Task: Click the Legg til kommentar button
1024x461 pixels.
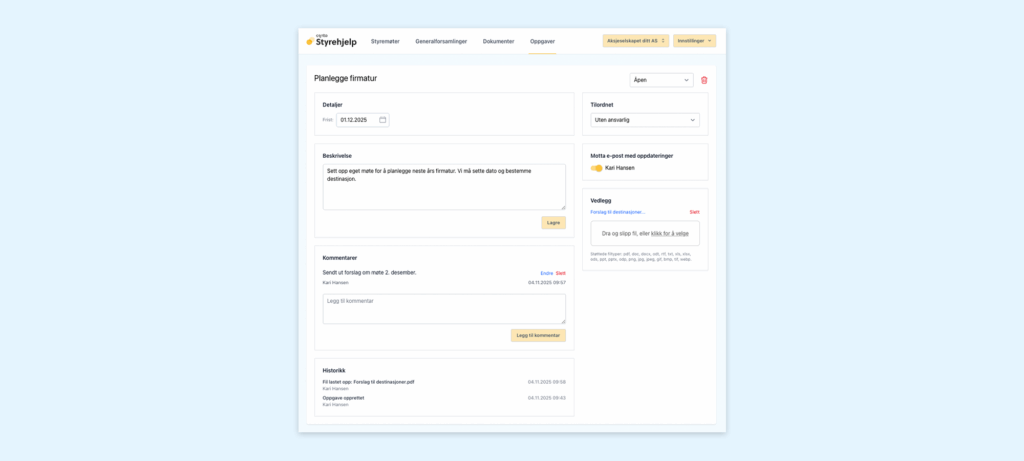Action: tap(538, 336)
